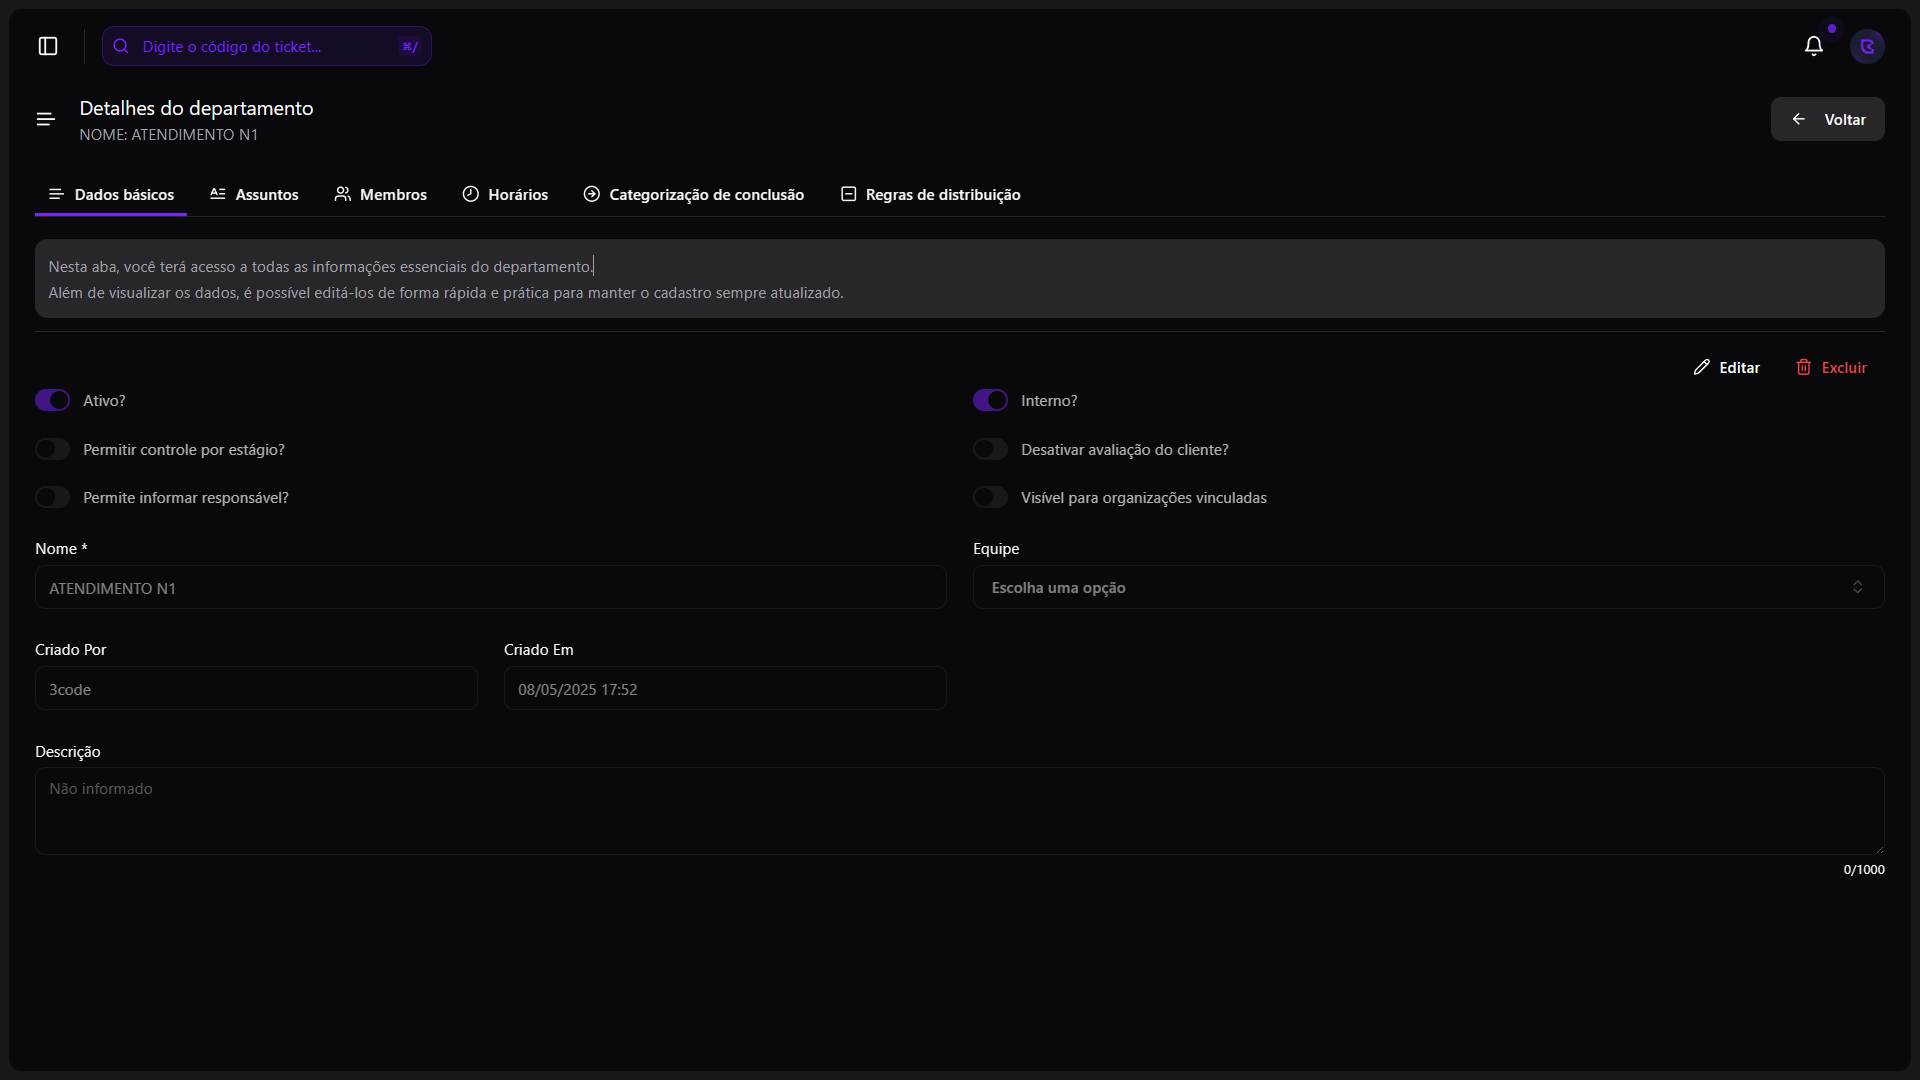Click the red trash Excluir icon

click(1803, 368)
